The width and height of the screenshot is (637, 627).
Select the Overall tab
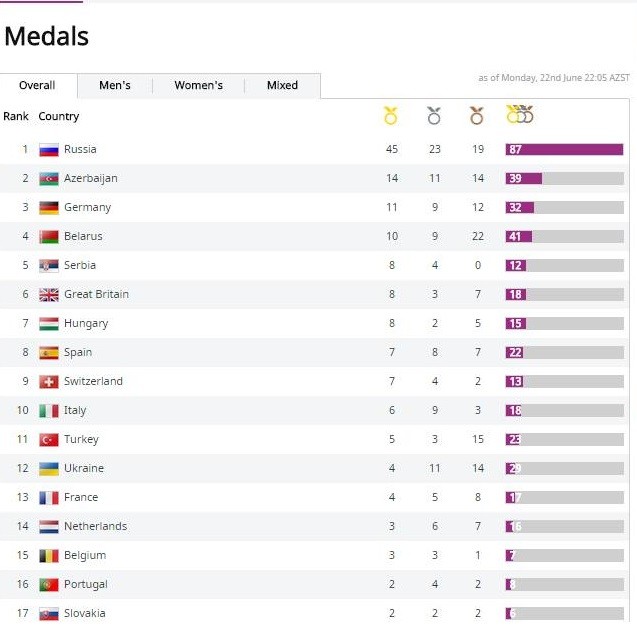pyautogui.click(x=37, y=86)
